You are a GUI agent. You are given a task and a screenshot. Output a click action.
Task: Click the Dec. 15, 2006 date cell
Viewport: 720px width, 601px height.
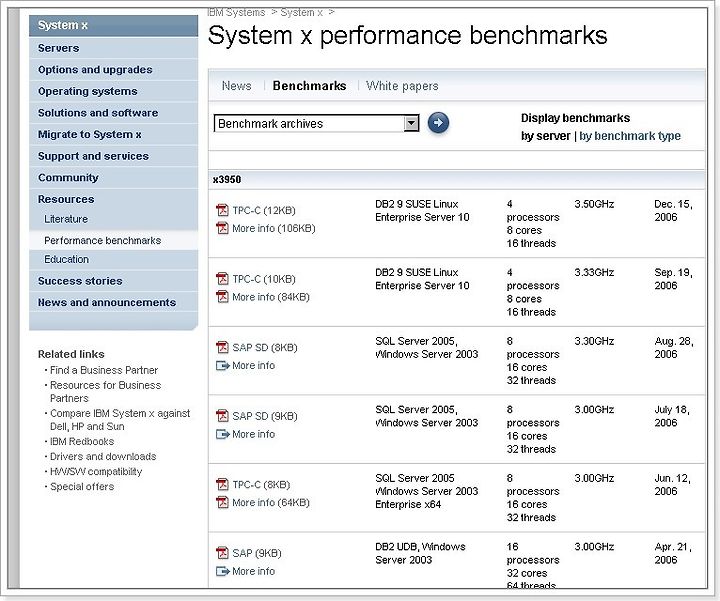click(x=673, y=211)
